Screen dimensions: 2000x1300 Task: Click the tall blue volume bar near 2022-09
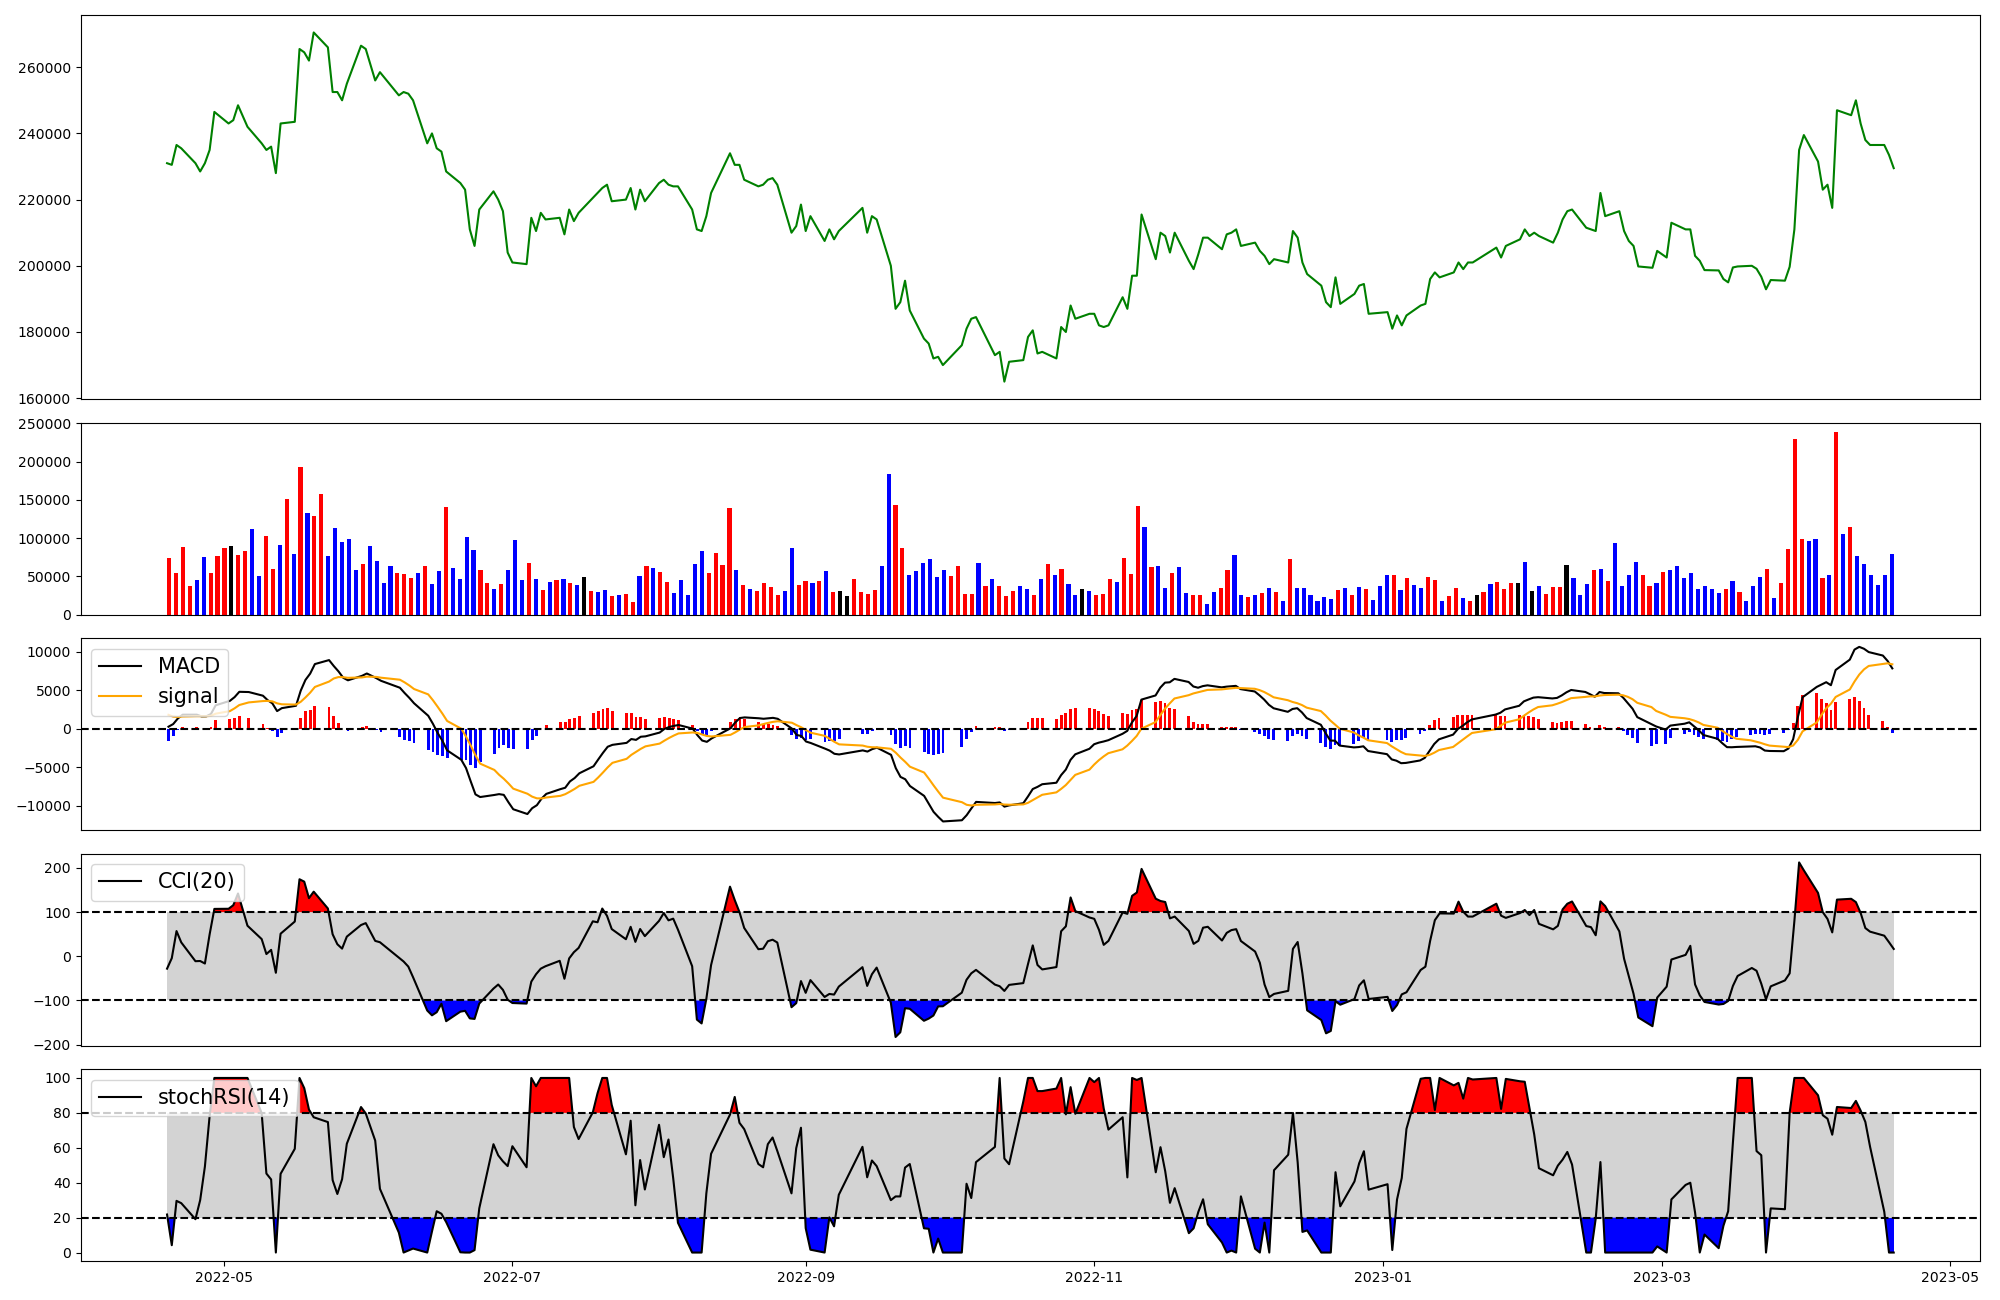coord(889,545)
